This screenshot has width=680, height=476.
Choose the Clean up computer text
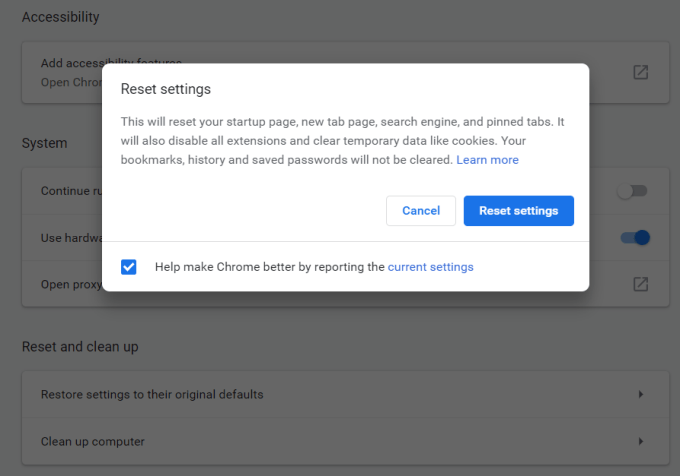coord(93,441)
